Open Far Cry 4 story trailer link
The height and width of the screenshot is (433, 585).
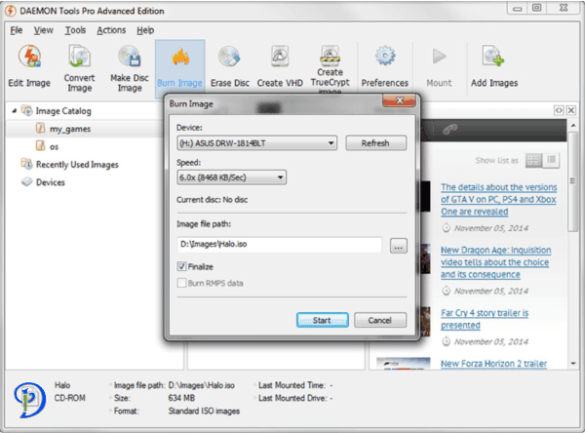[484, 319]
